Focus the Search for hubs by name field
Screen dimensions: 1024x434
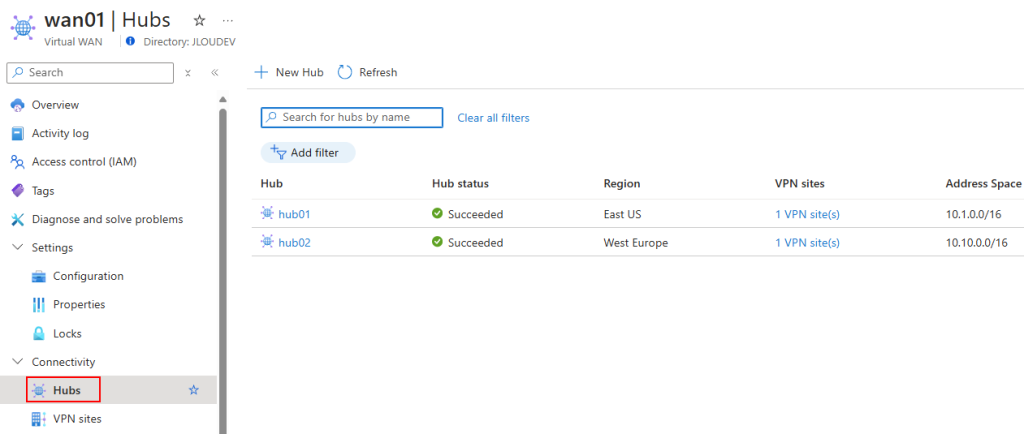pos(352,117)
